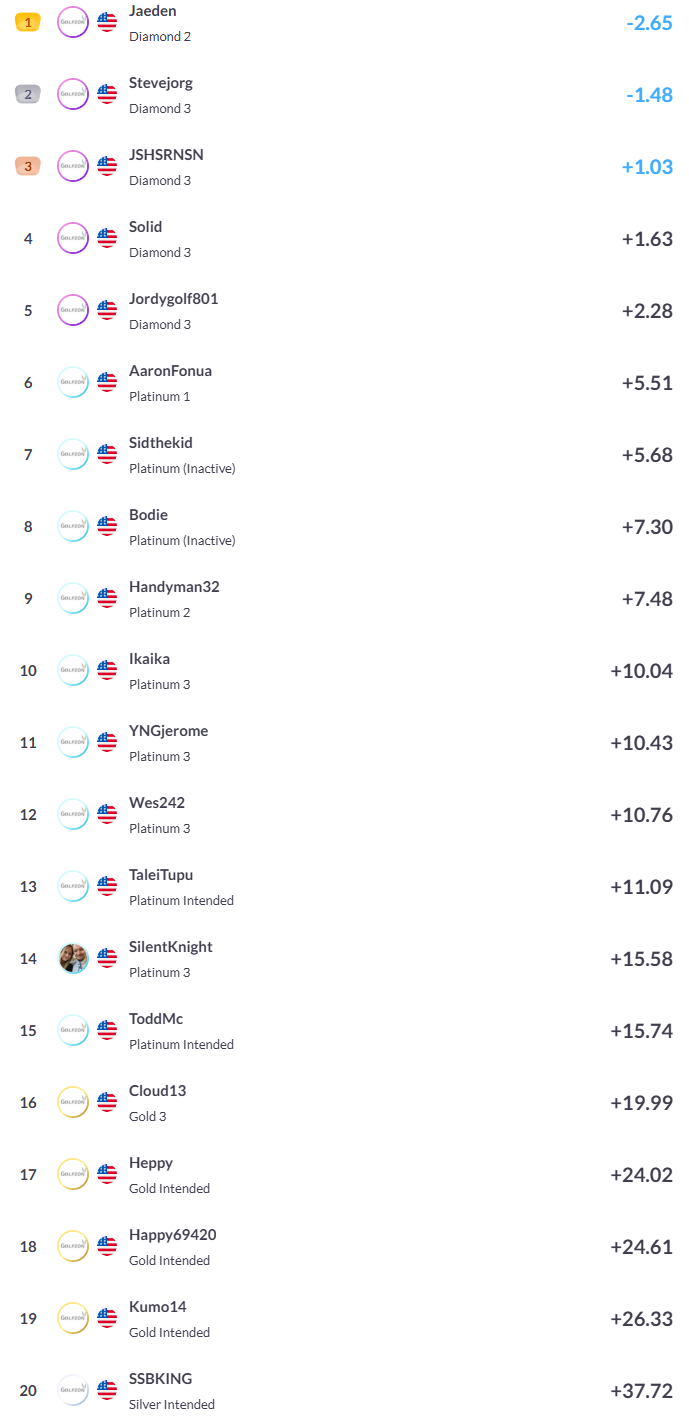Open Jordygolf801's player profile name
The image size is (689, 1418).
[173, 299]
